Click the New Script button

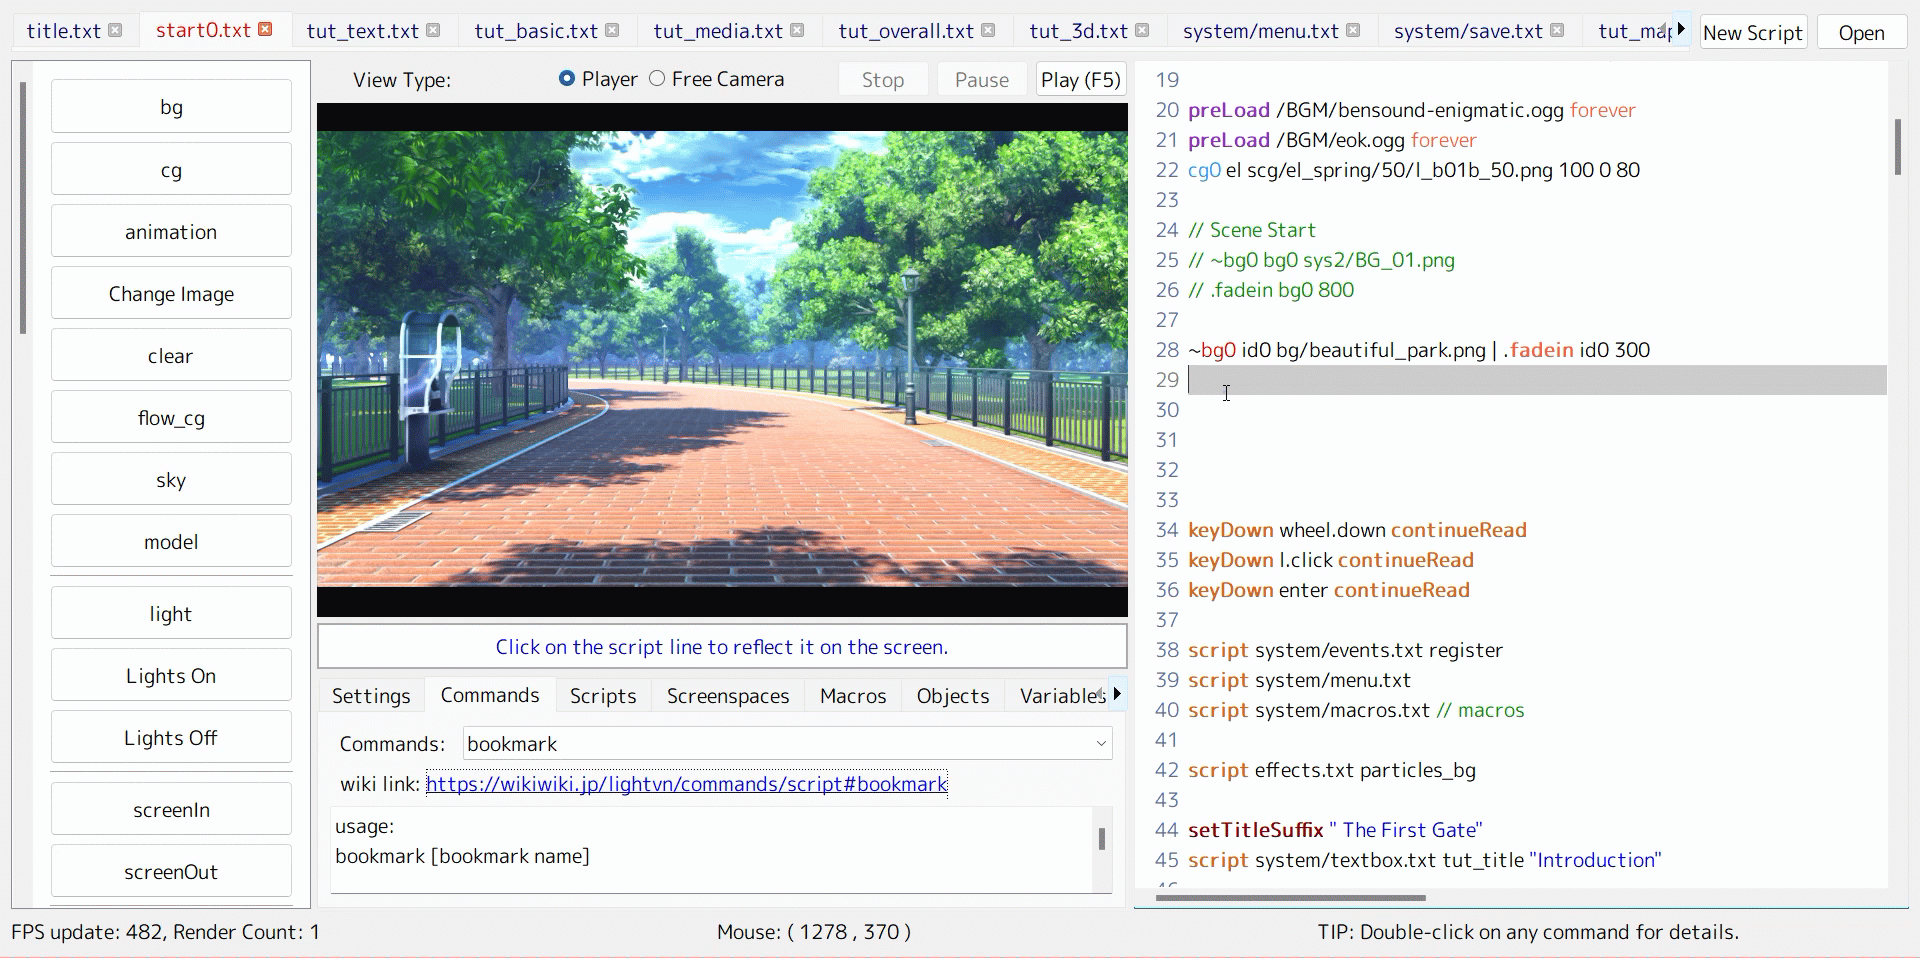[1753, 32]
